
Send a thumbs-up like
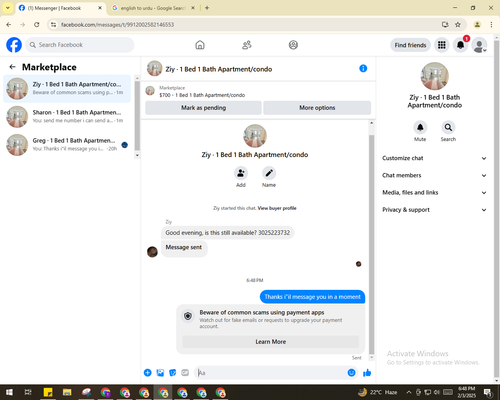(367, 373)
